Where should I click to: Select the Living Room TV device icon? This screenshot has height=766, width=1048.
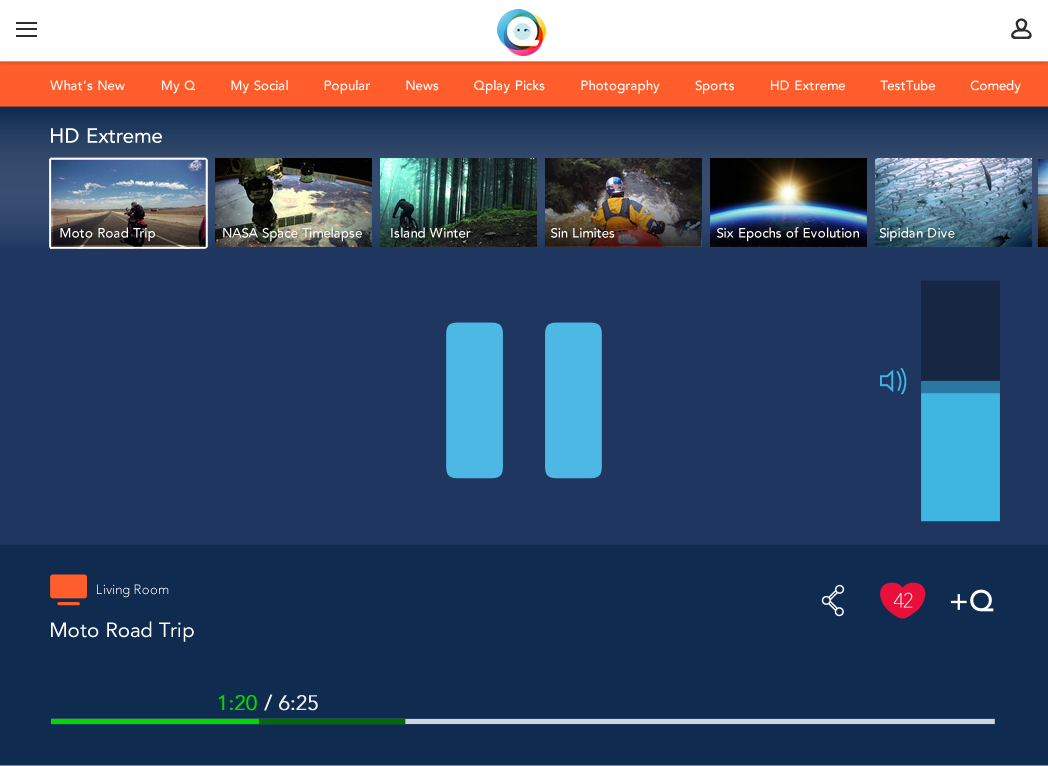click(68, 589)
